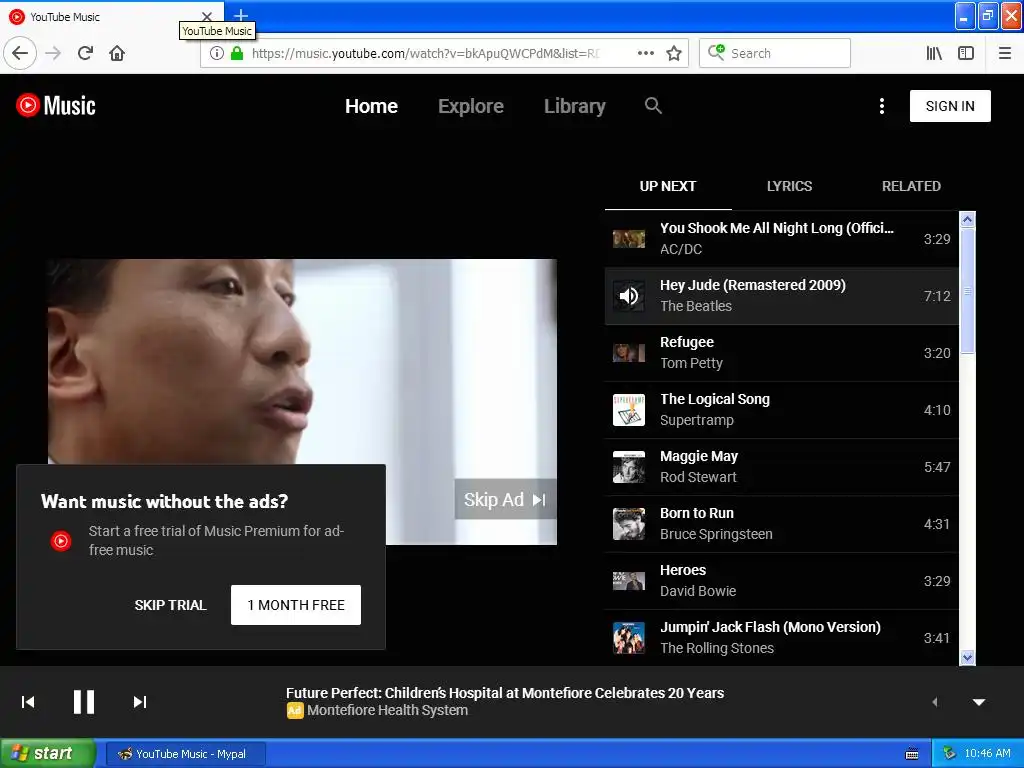The height and width of the screenshot is (768, 1024).
Task: Open the Windows Start button
Action: (x=47, y=754)
